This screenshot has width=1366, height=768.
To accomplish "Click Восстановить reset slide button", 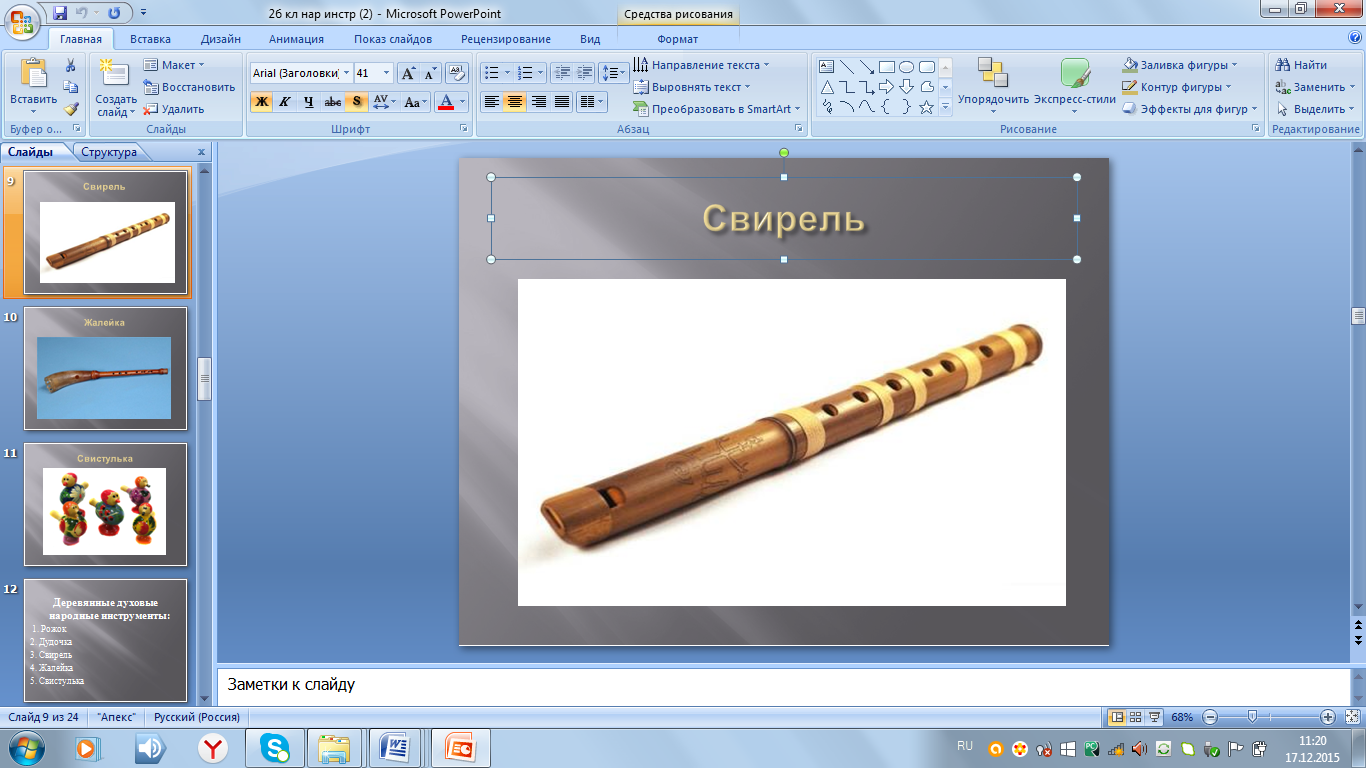I will point(189,87).
